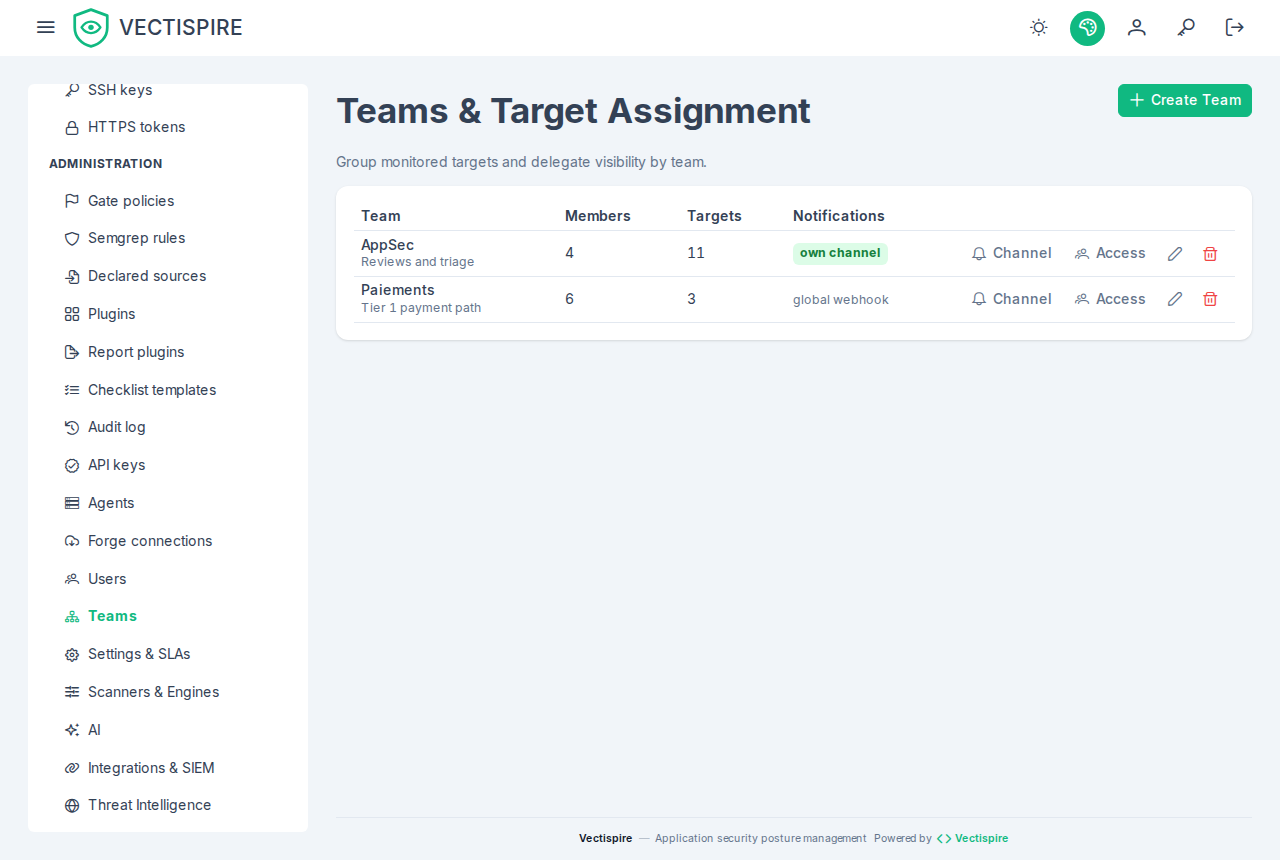Open the hamburger navigation menu

(x=46, y=27)
